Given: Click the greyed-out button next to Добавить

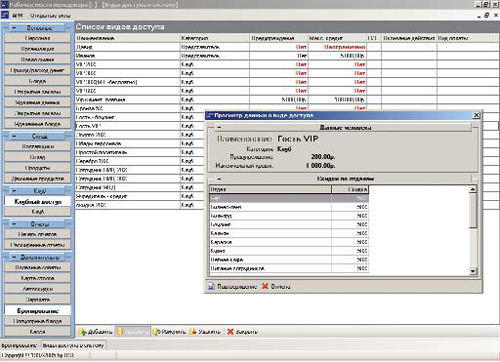Looking at the screenshot, I should pyautogui.click(x=133, y=332).
